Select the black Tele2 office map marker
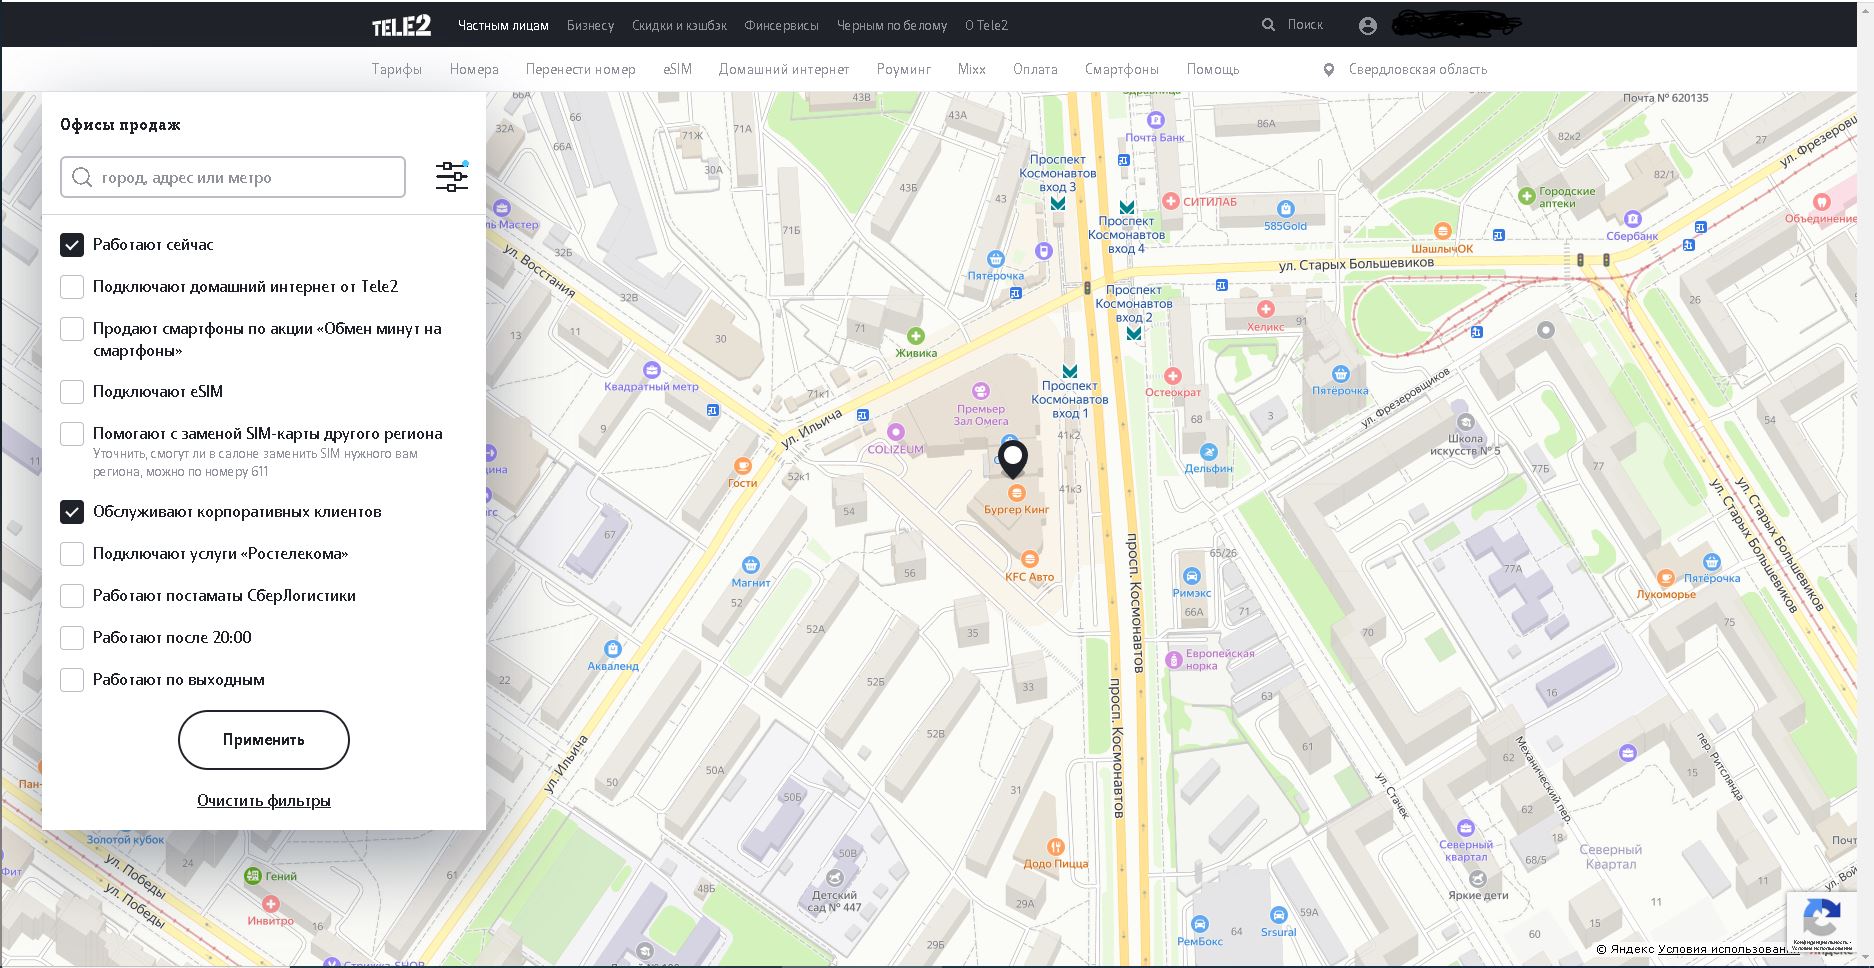Image resolution: width=1874 pixels, height=968 pixels. click(1013, 460)
